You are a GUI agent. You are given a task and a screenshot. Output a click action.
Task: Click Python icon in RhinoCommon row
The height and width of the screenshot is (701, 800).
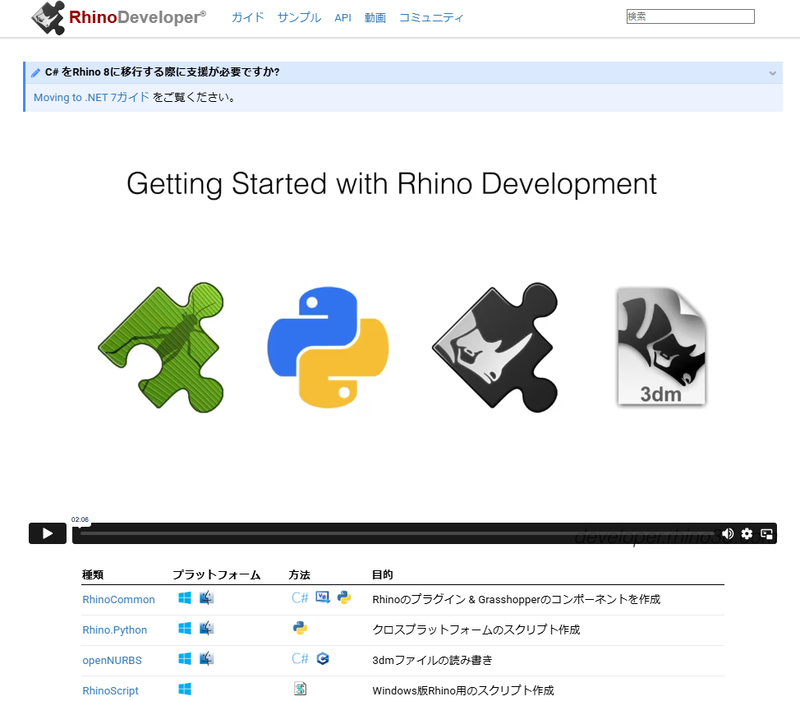coord(344,597)
